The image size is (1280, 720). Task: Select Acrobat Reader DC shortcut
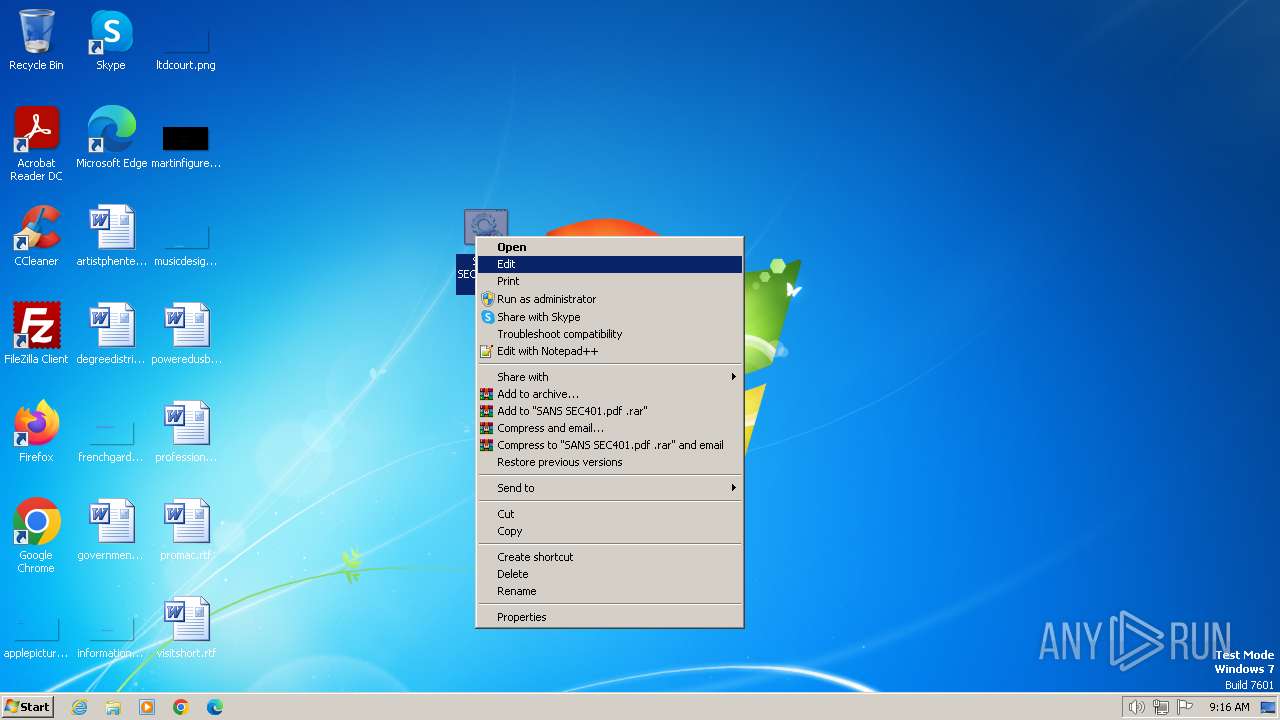pyautogui.click(x=36, y=143)
